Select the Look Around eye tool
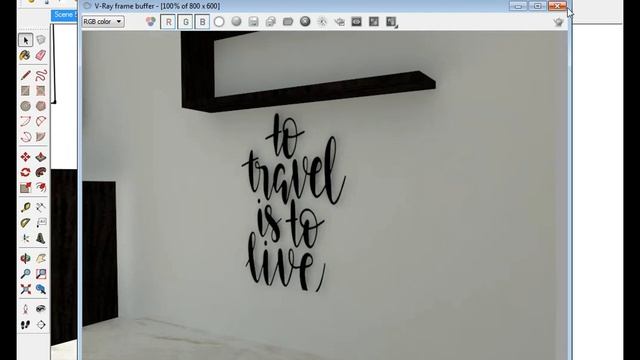640x360 pixels. [x=41, y=309]
